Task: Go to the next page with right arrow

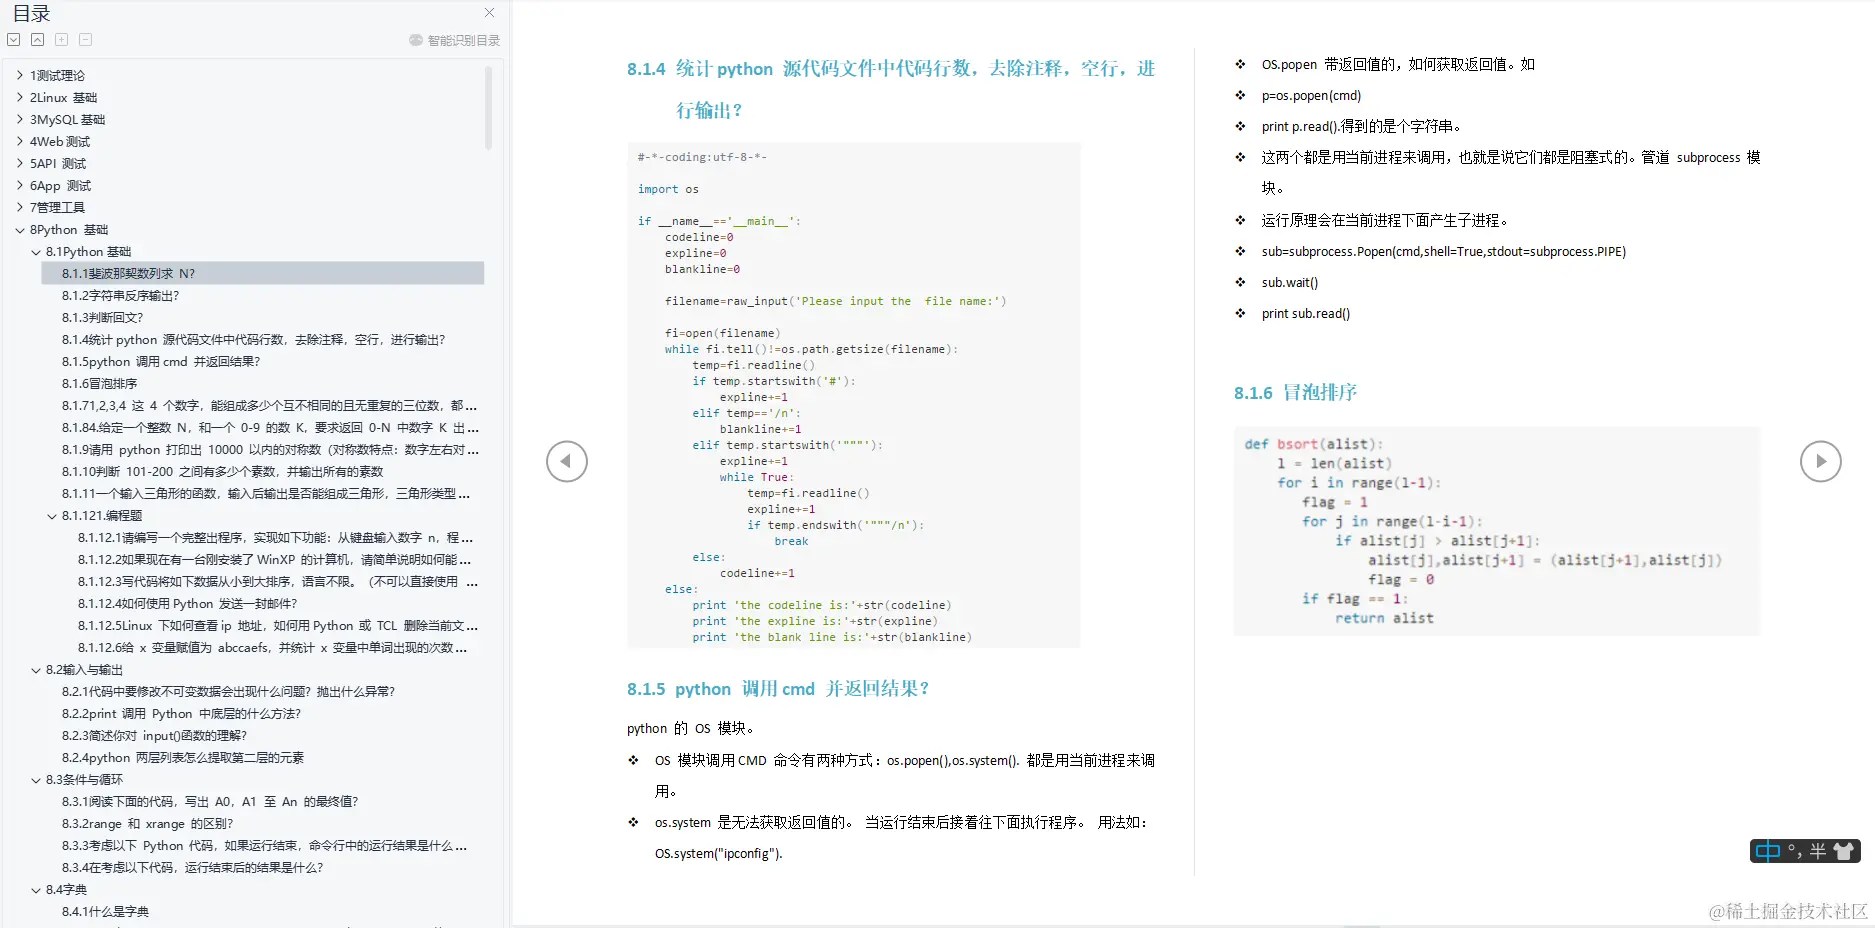Action: 1821,461
